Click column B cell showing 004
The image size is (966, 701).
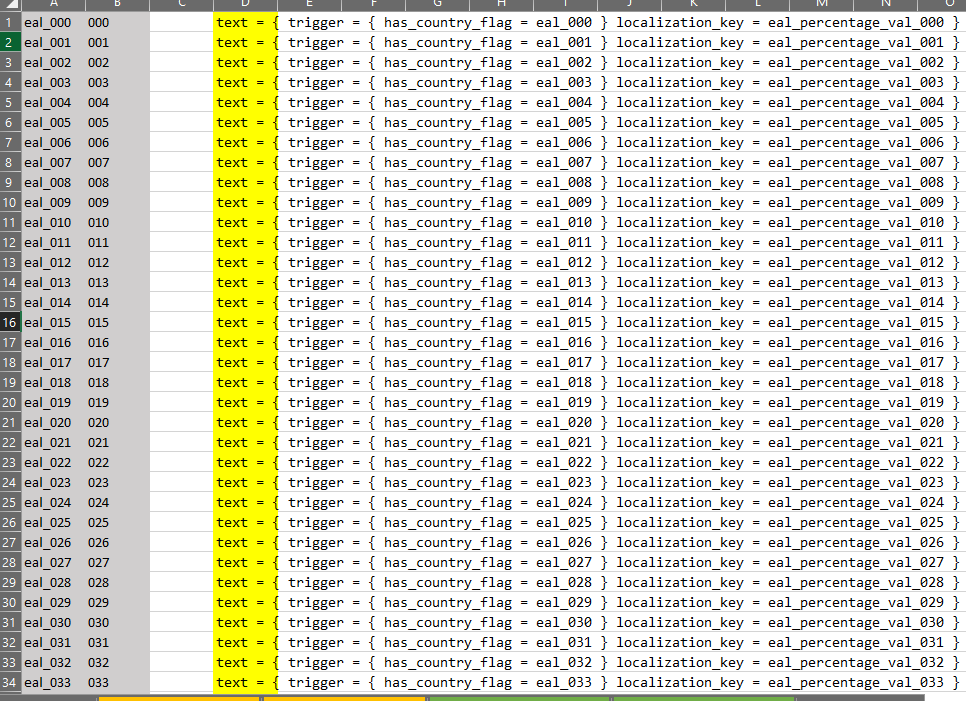[x=117, y=103]
